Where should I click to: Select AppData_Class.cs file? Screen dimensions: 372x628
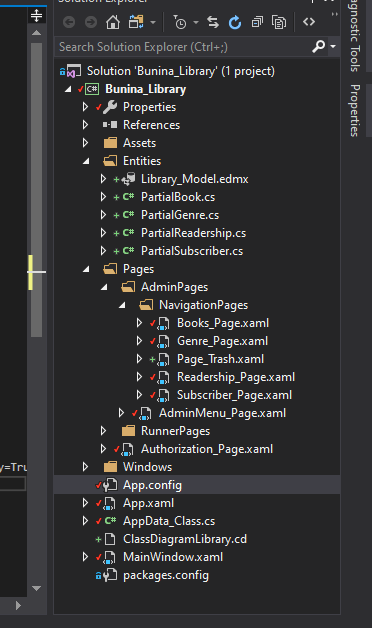coord(169,521)
